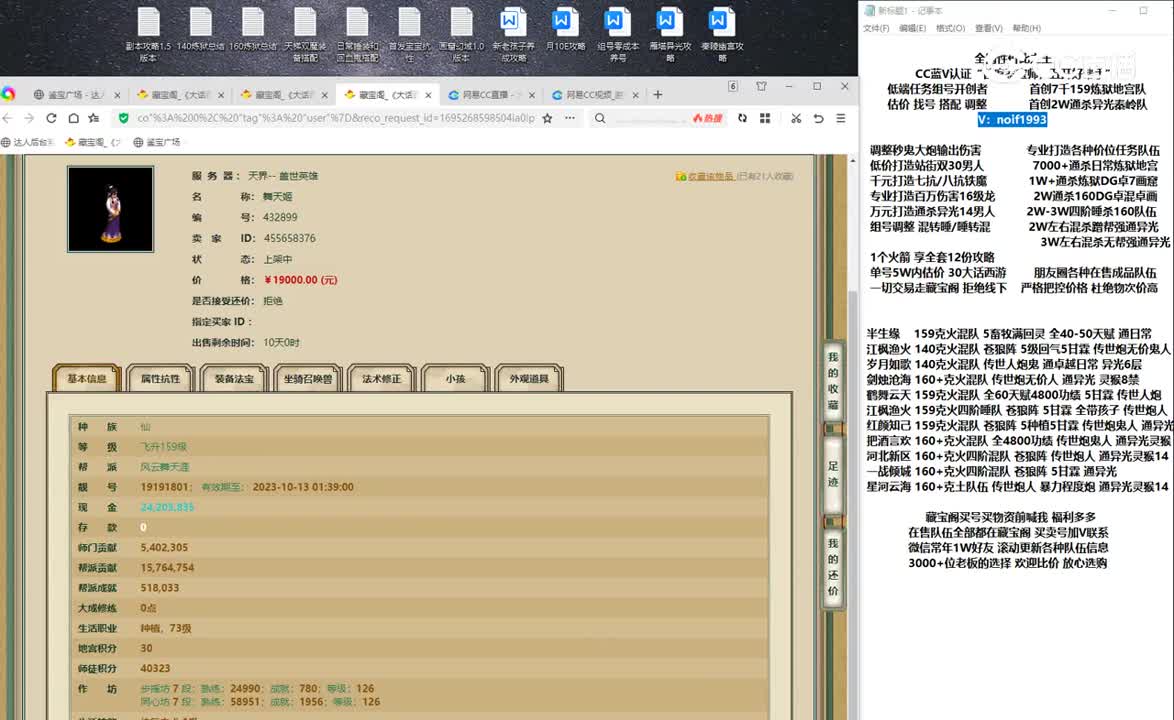Click the browser forward arrow
Screen dimensions: 1174x720
[x=29, y=118]
